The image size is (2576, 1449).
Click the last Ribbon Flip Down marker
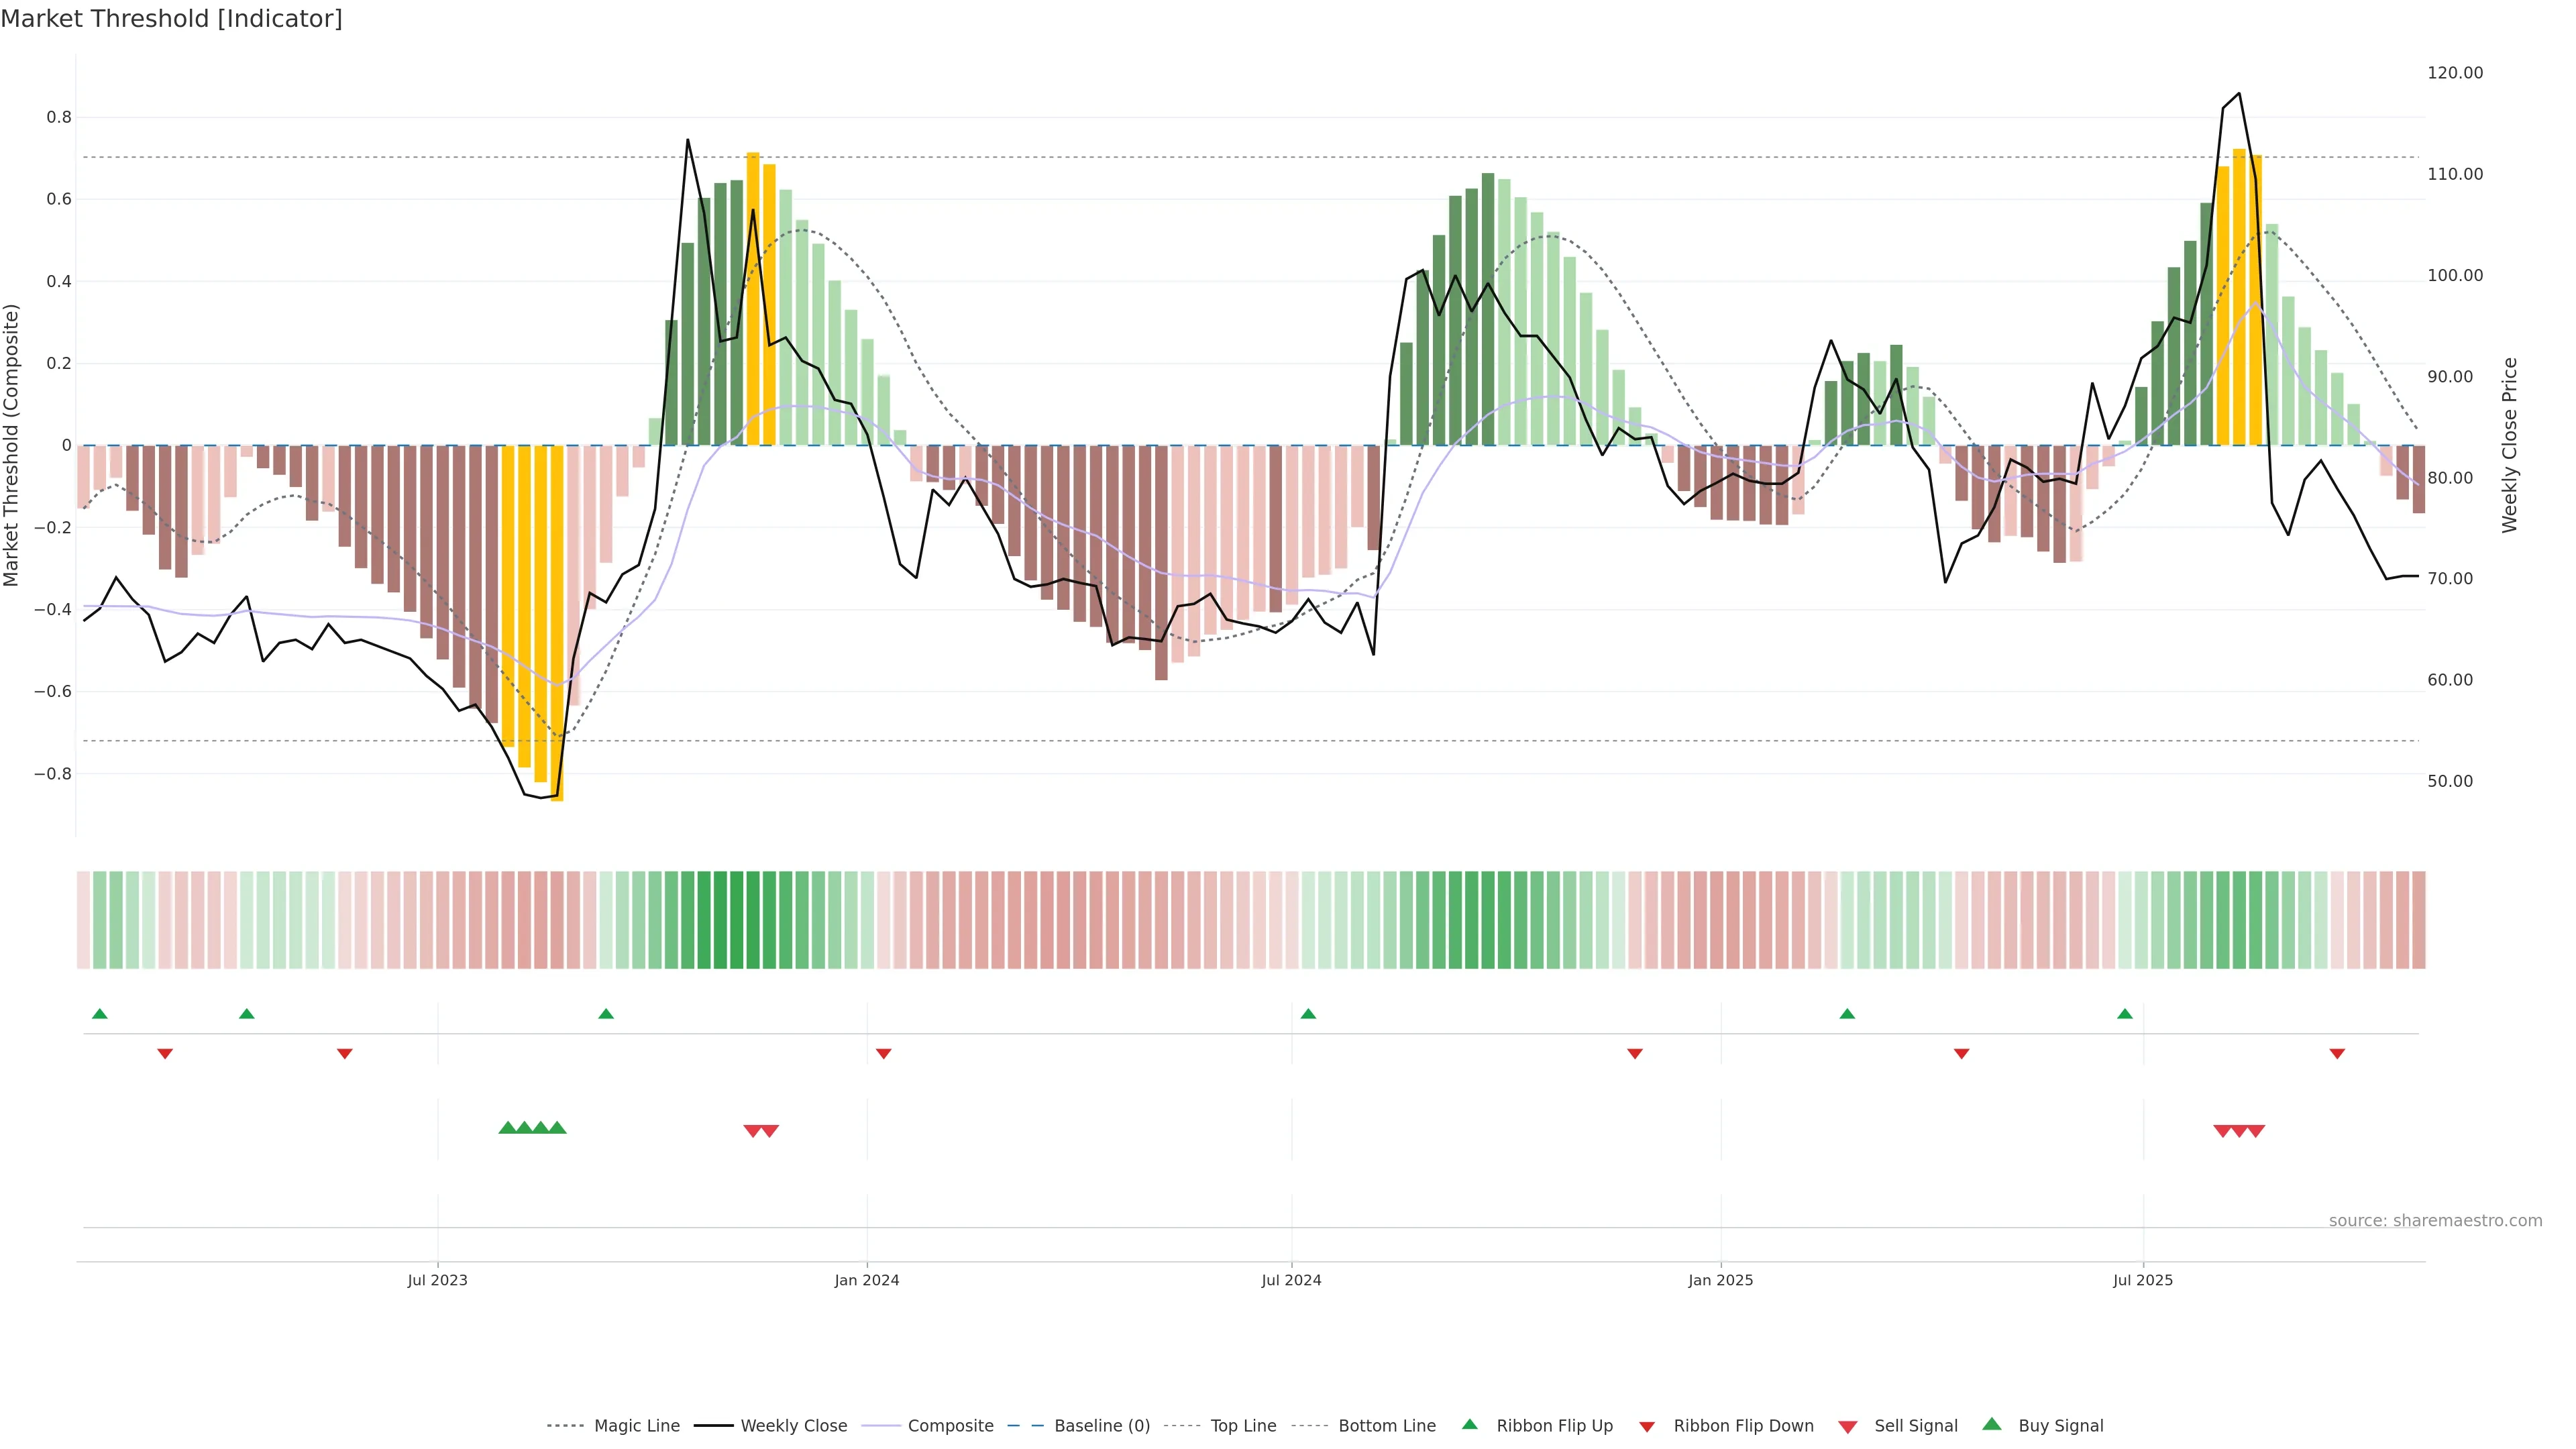(2337, 1053)
